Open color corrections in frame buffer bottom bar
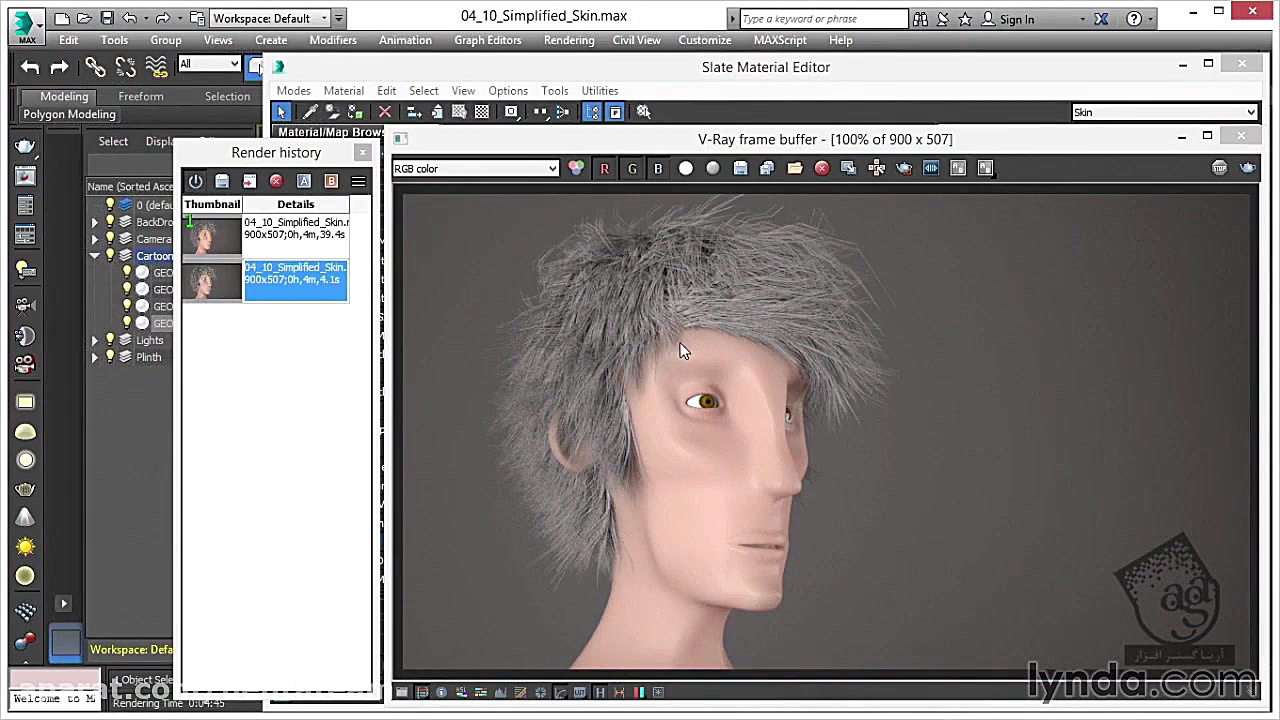The image size is (1280, 720). [x=402, y=692]
